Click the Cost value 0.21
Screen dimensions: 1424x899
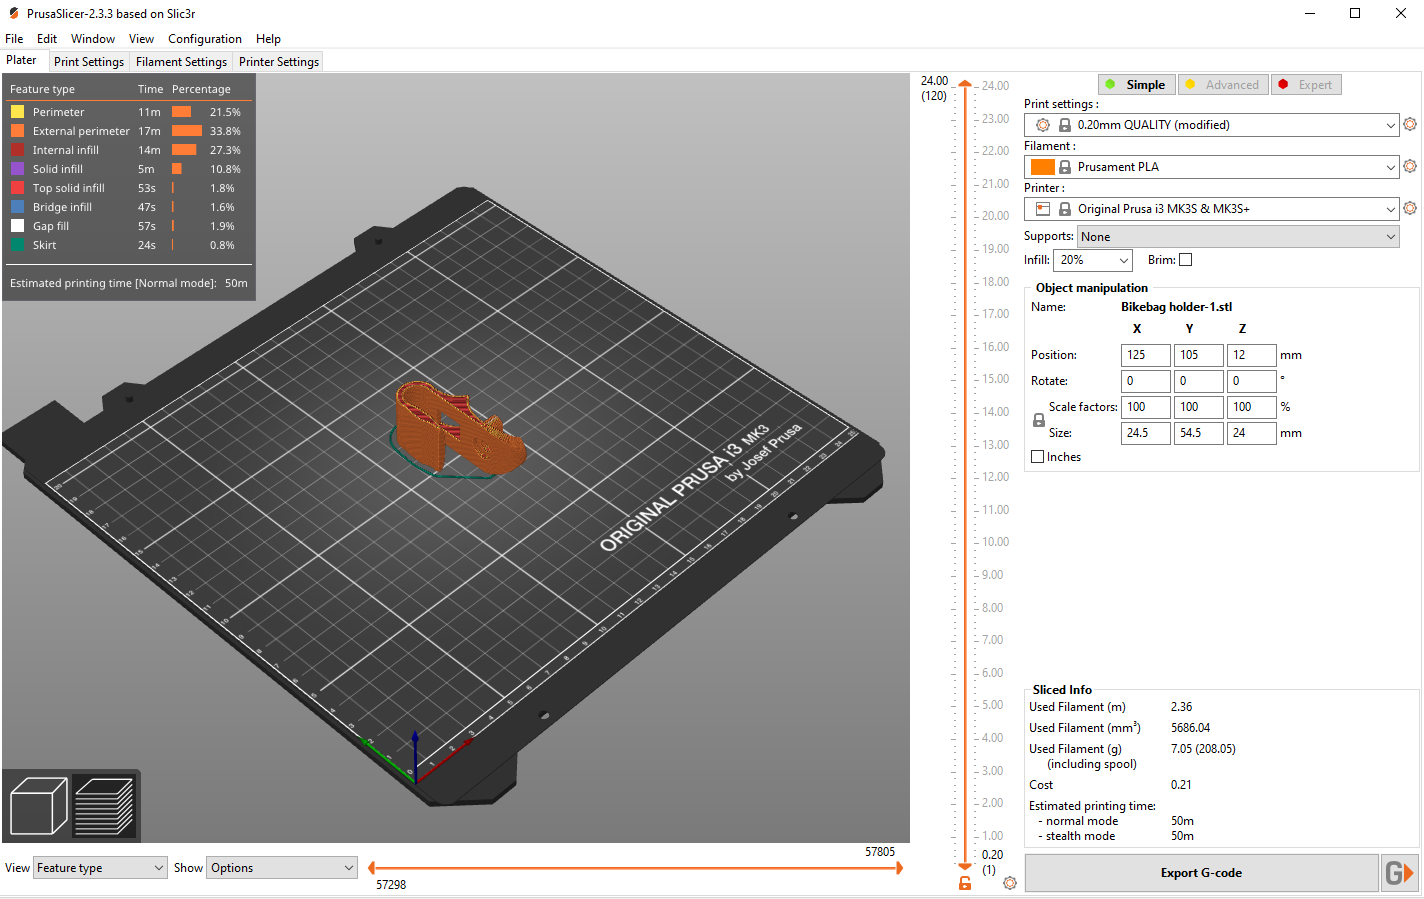1181,785
